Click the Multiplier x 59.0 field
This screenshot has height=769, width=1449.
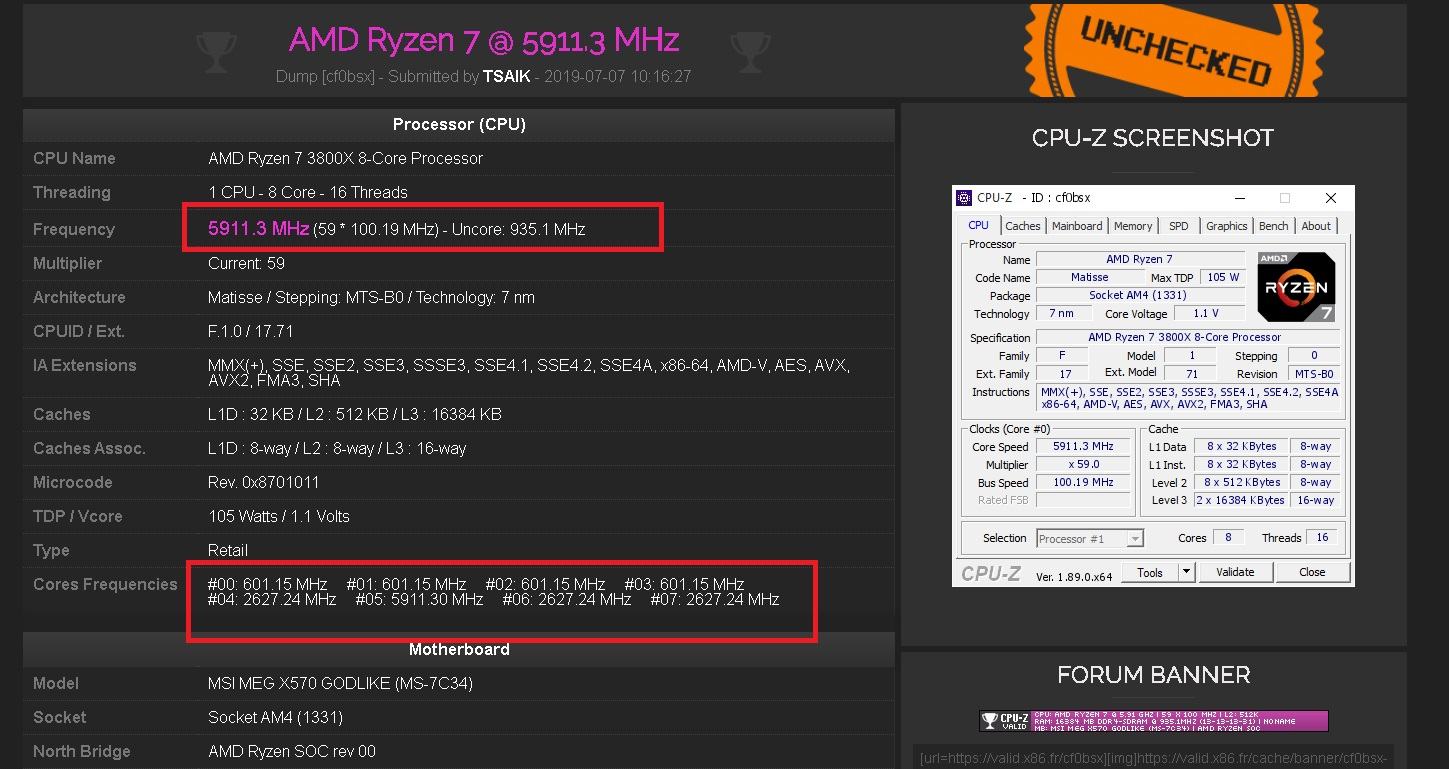coord(1083,465)
